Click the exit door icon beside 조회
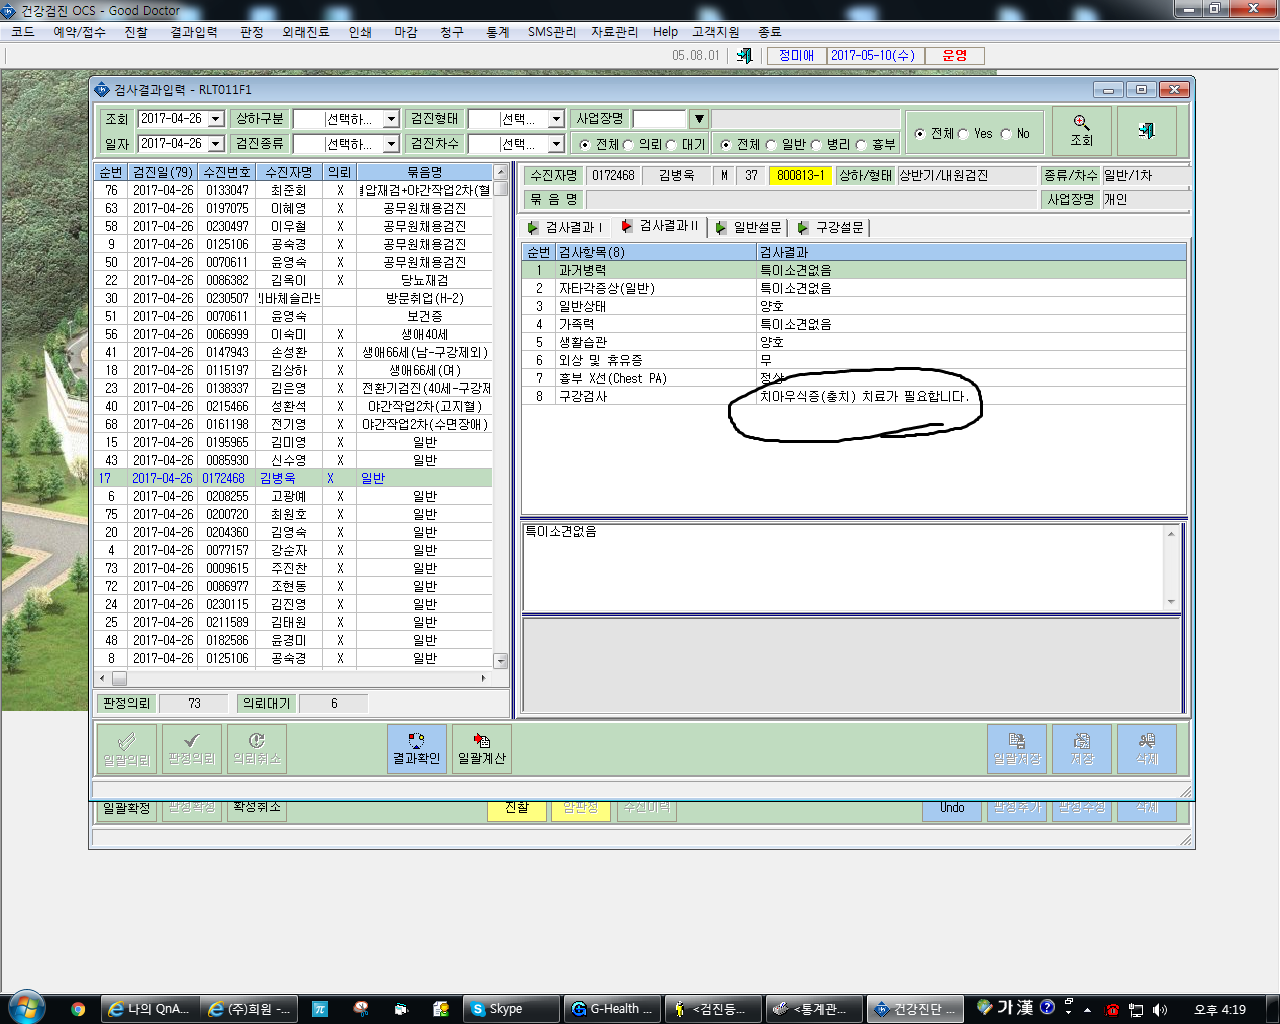The image size is (1280, 1024). 1147,131
